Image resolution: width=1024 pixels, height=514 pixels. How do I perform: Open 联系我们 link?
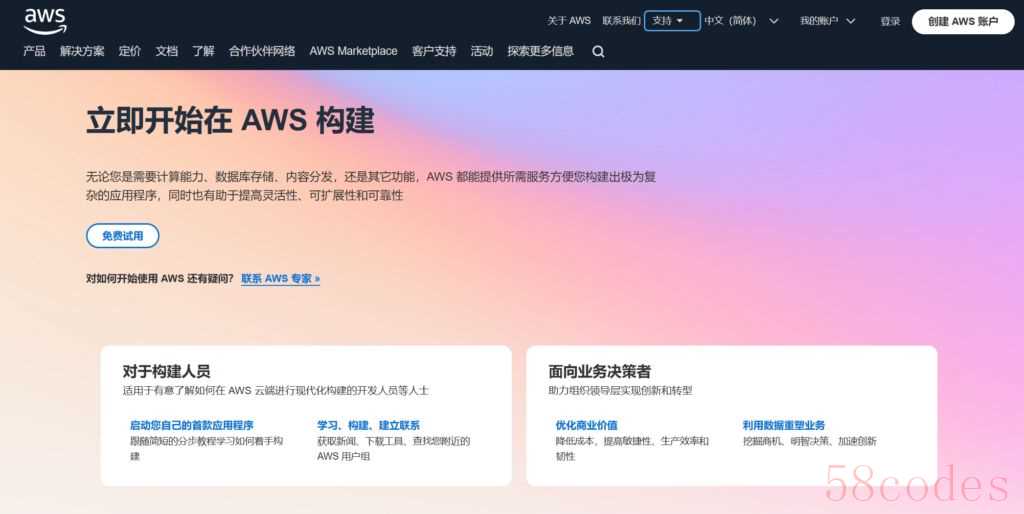621,21
